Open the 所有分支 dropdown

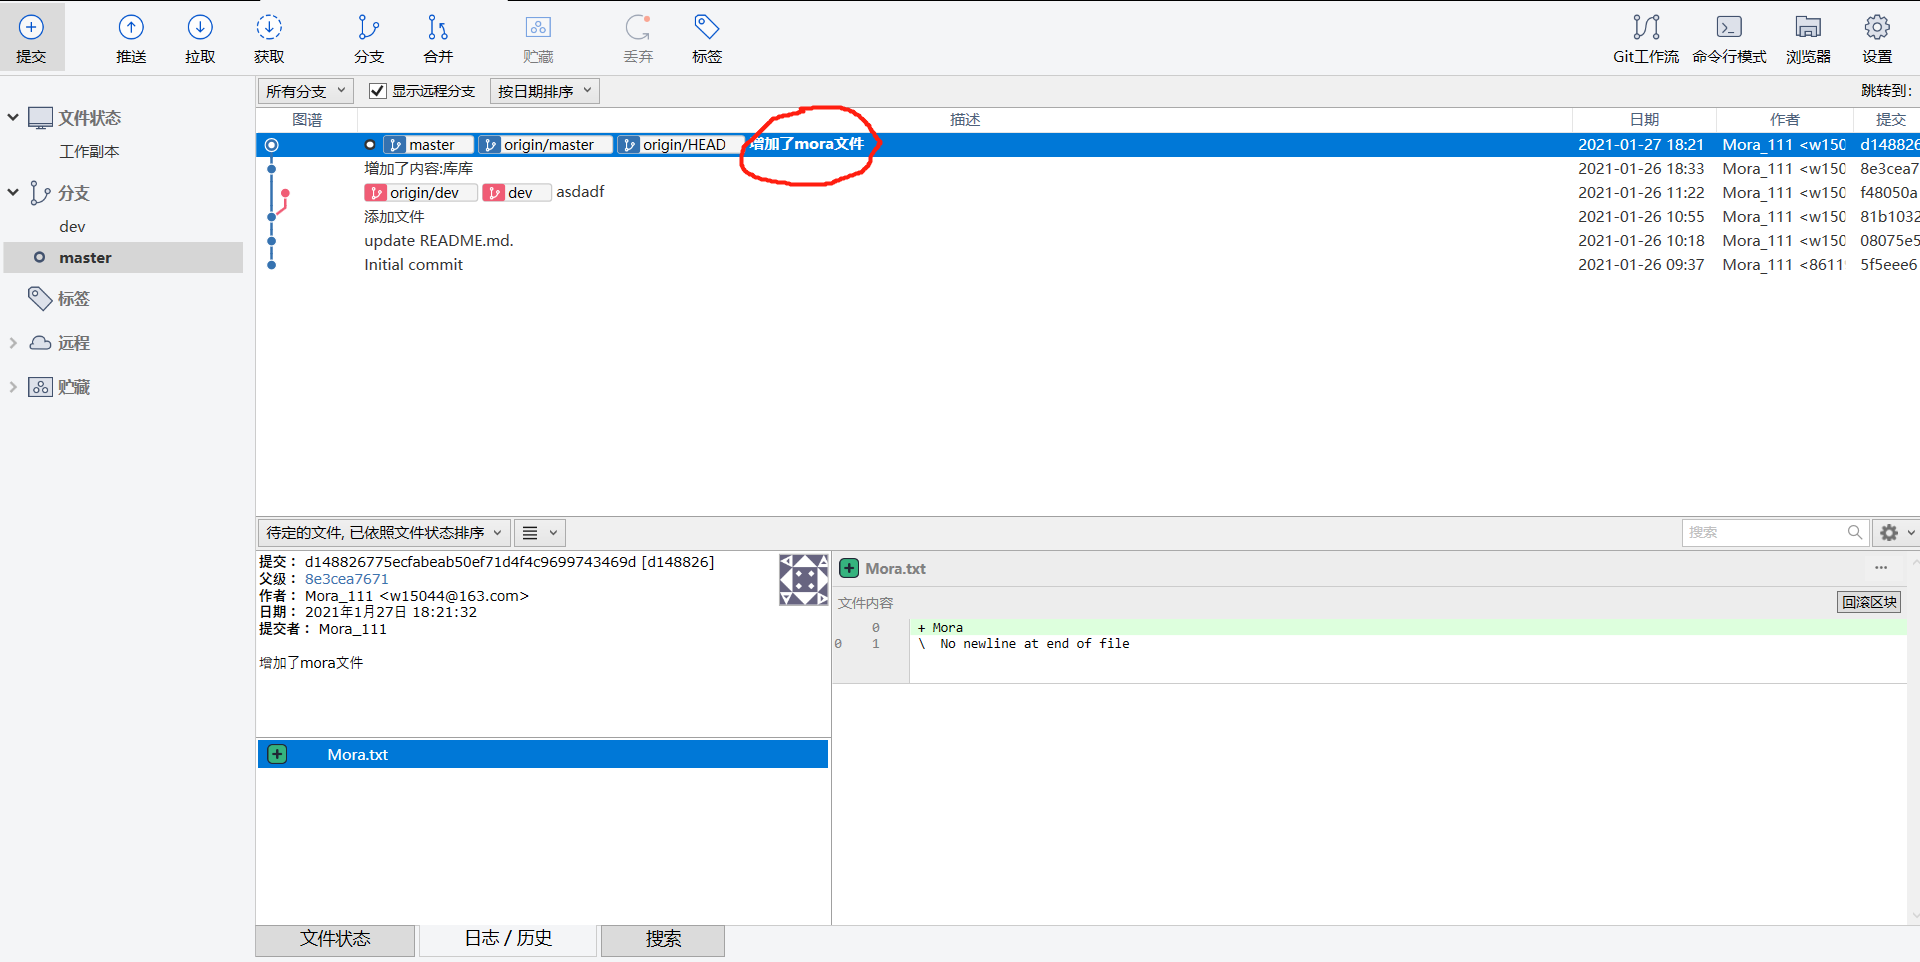pyautogui.click(x=304, y=90)
